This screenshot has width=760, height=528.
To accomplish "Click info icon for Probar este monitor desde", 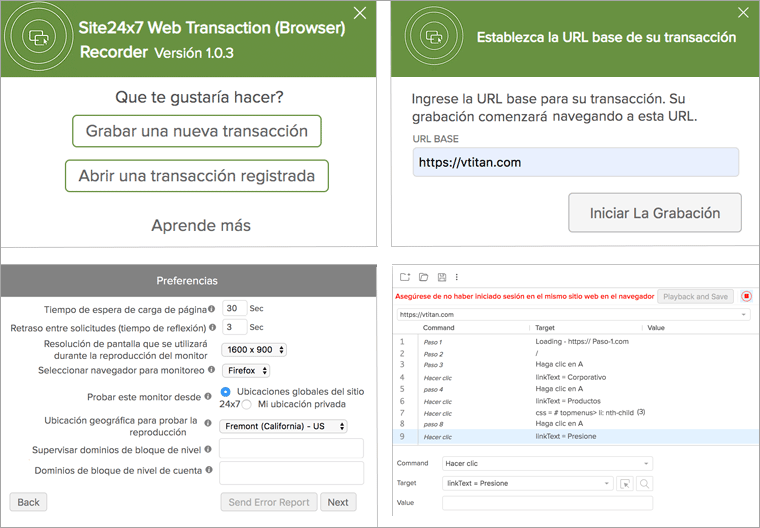I will click(208, 396).
